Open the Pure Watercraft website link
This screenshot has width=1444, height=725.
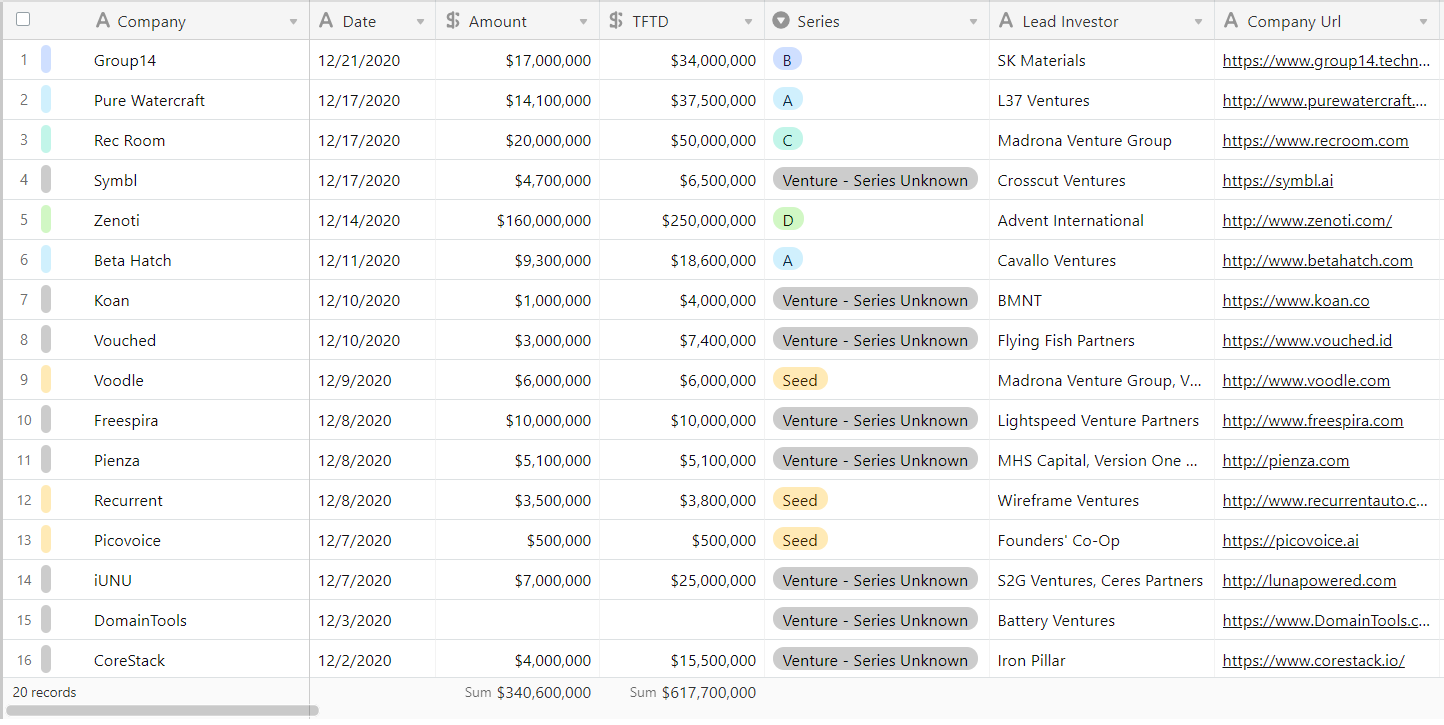[1326, 101]
